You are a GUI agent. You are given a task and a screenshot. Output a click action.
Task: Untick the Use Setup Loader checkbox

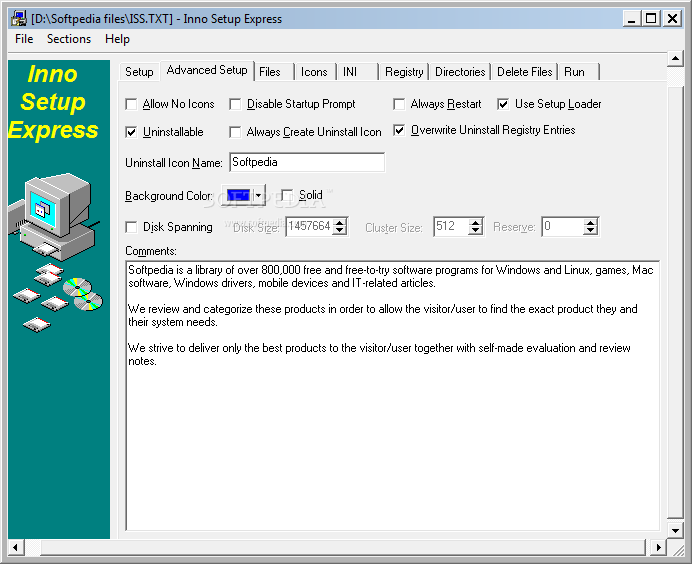pyautogui.click(x=503, y=104)
